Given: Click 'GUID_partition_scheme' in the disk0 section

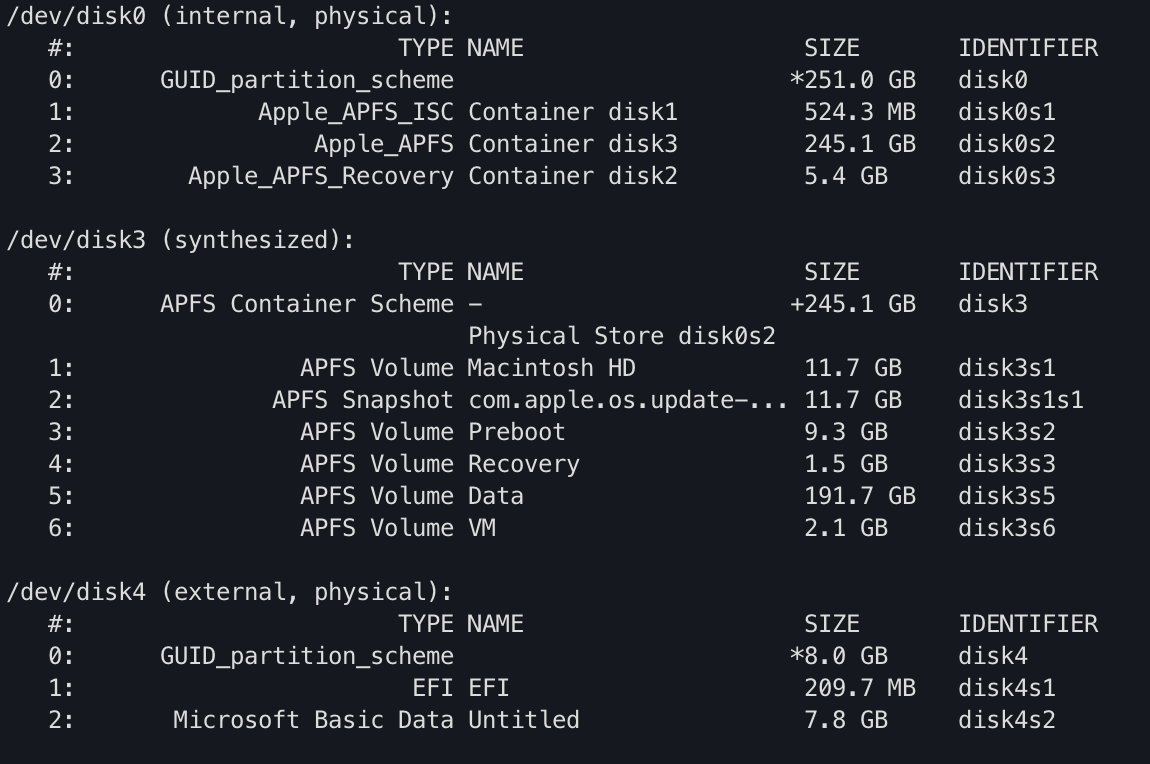Looking at the screenshot, I should [307, 80].
